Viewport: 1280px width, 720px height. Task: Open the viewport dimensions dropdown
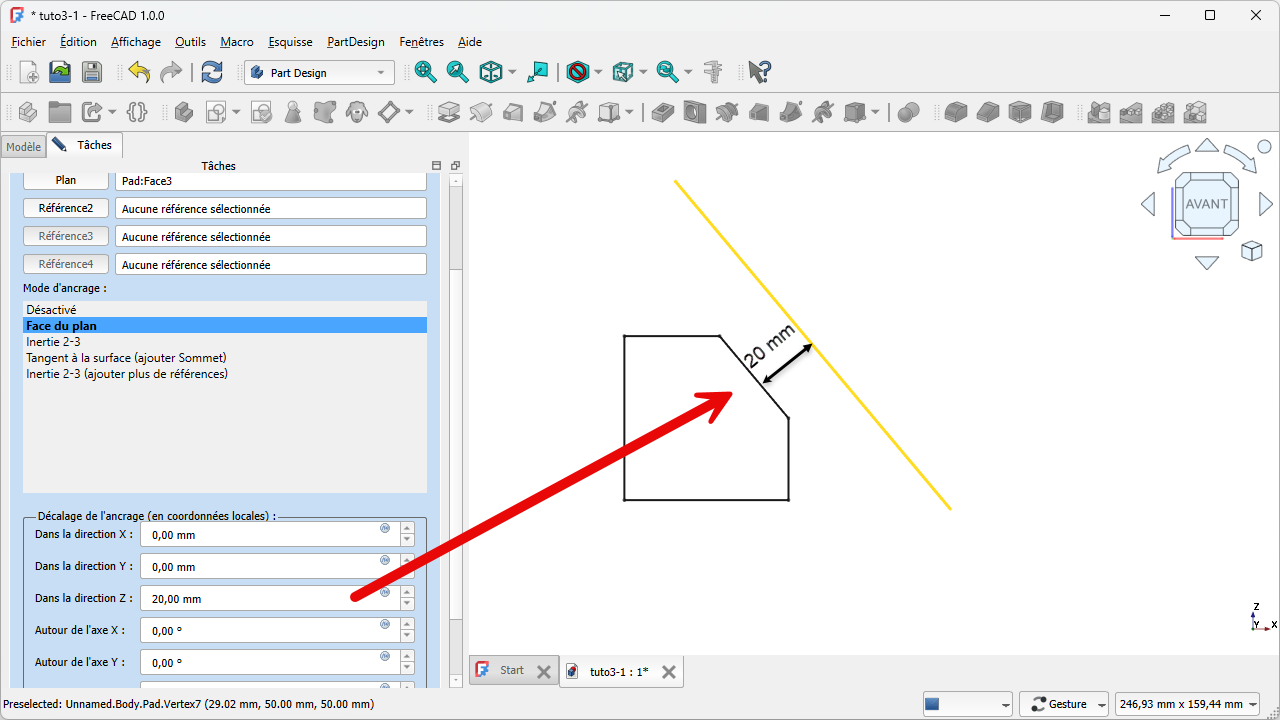1187,704
